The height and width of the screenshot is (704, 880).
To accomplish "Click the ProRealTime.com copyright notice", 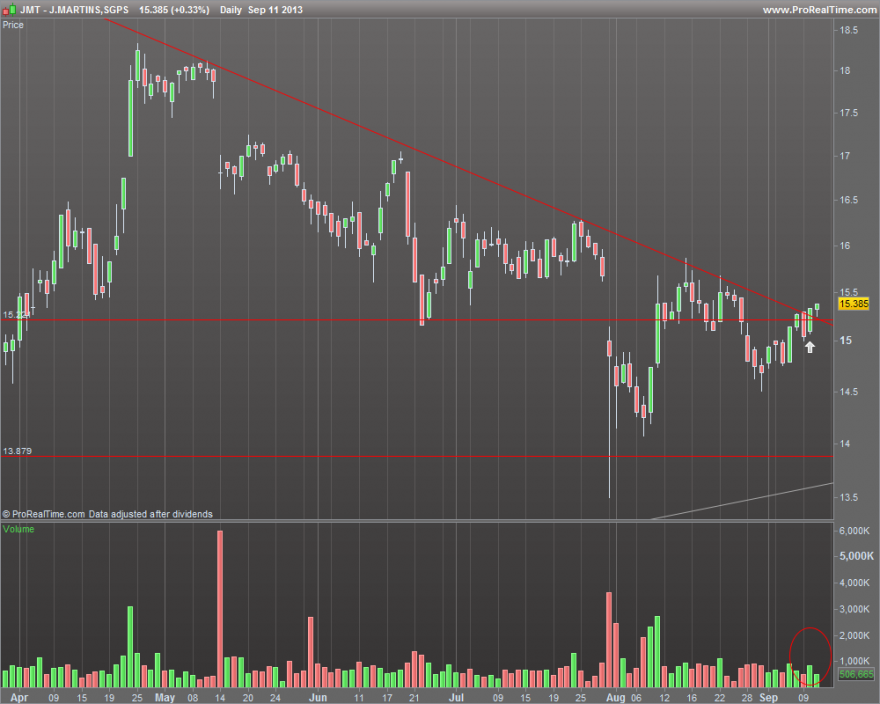I will pos(108,514).
